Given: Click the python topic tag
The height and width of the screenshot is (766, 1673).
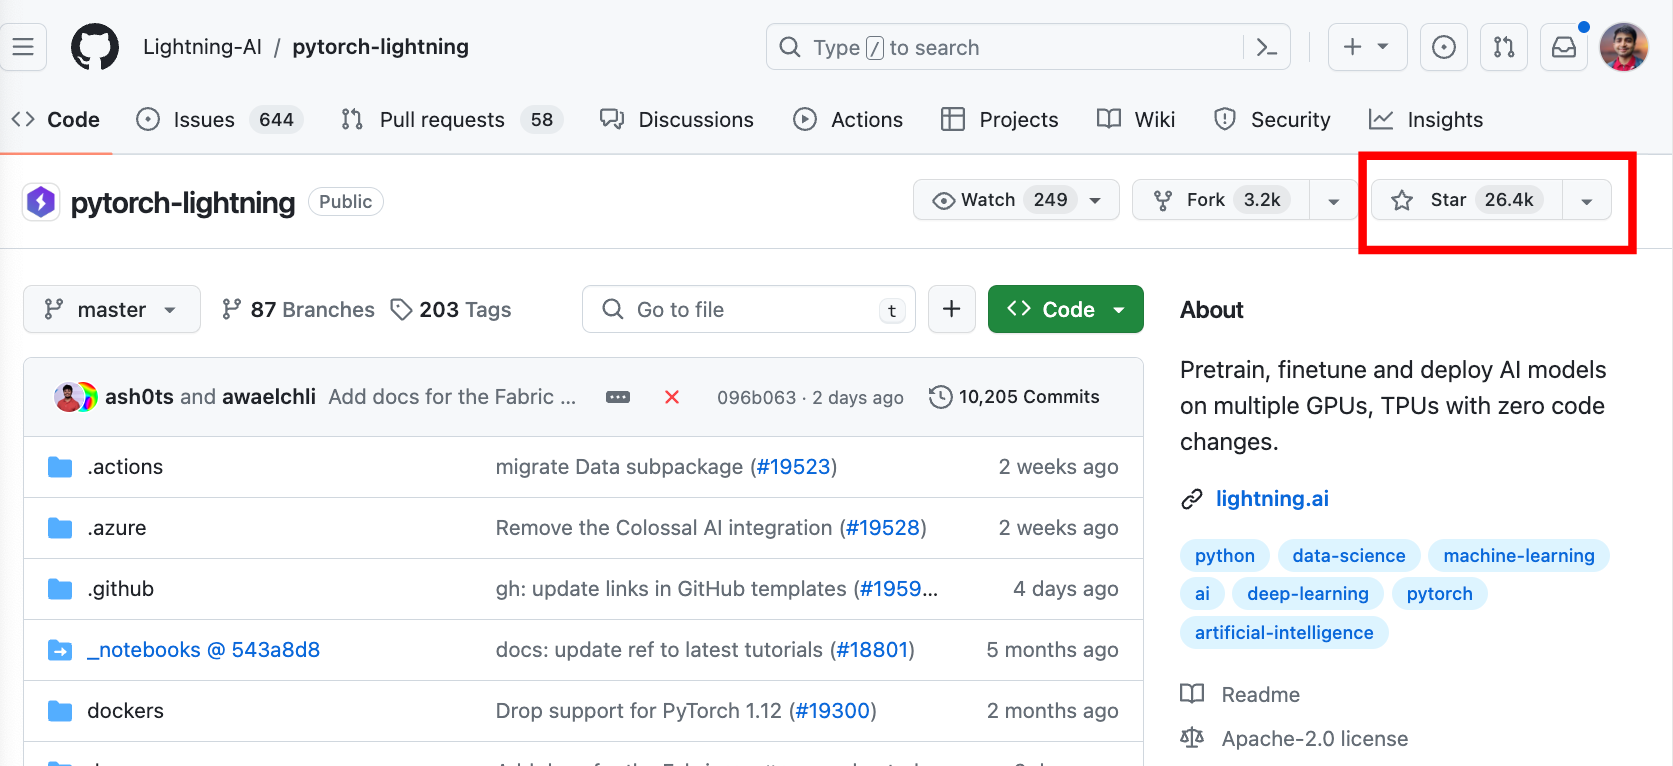Looking at the screenshot, I should (1225, 556).
